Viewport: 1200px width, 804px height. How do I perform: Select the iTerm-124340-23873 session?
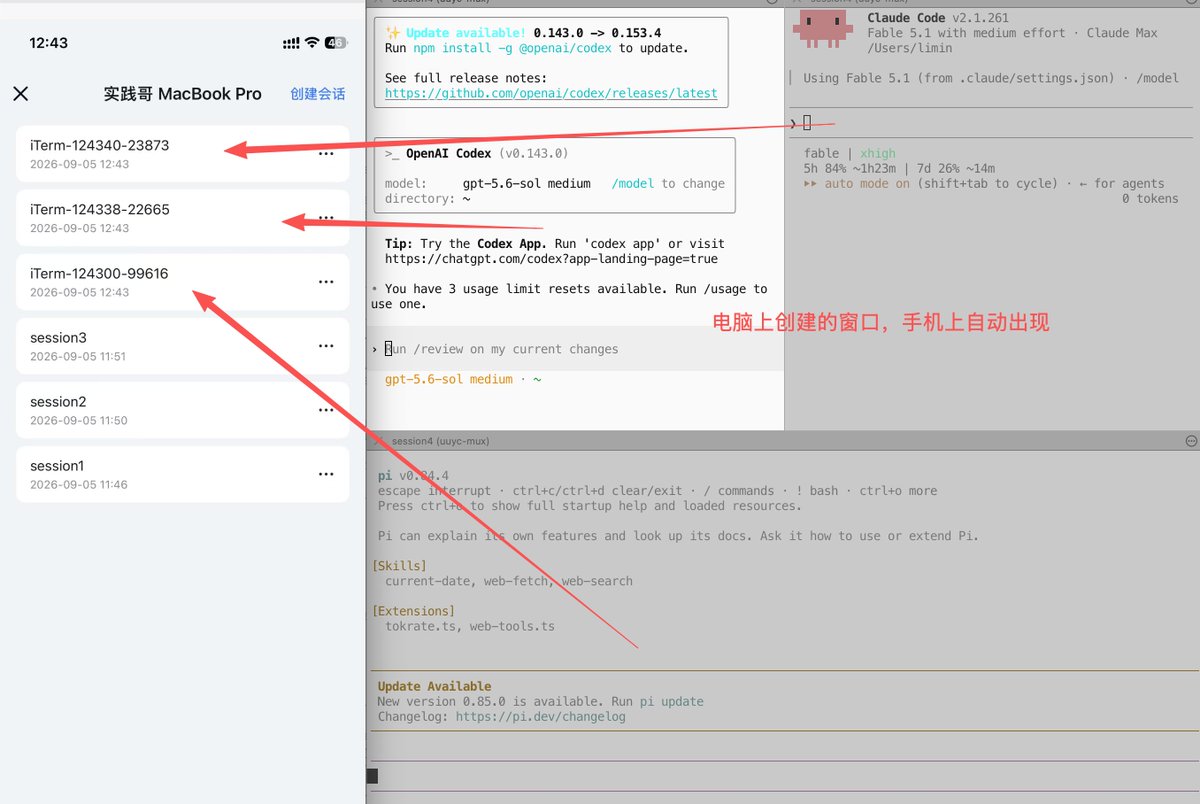pos(183,154)
